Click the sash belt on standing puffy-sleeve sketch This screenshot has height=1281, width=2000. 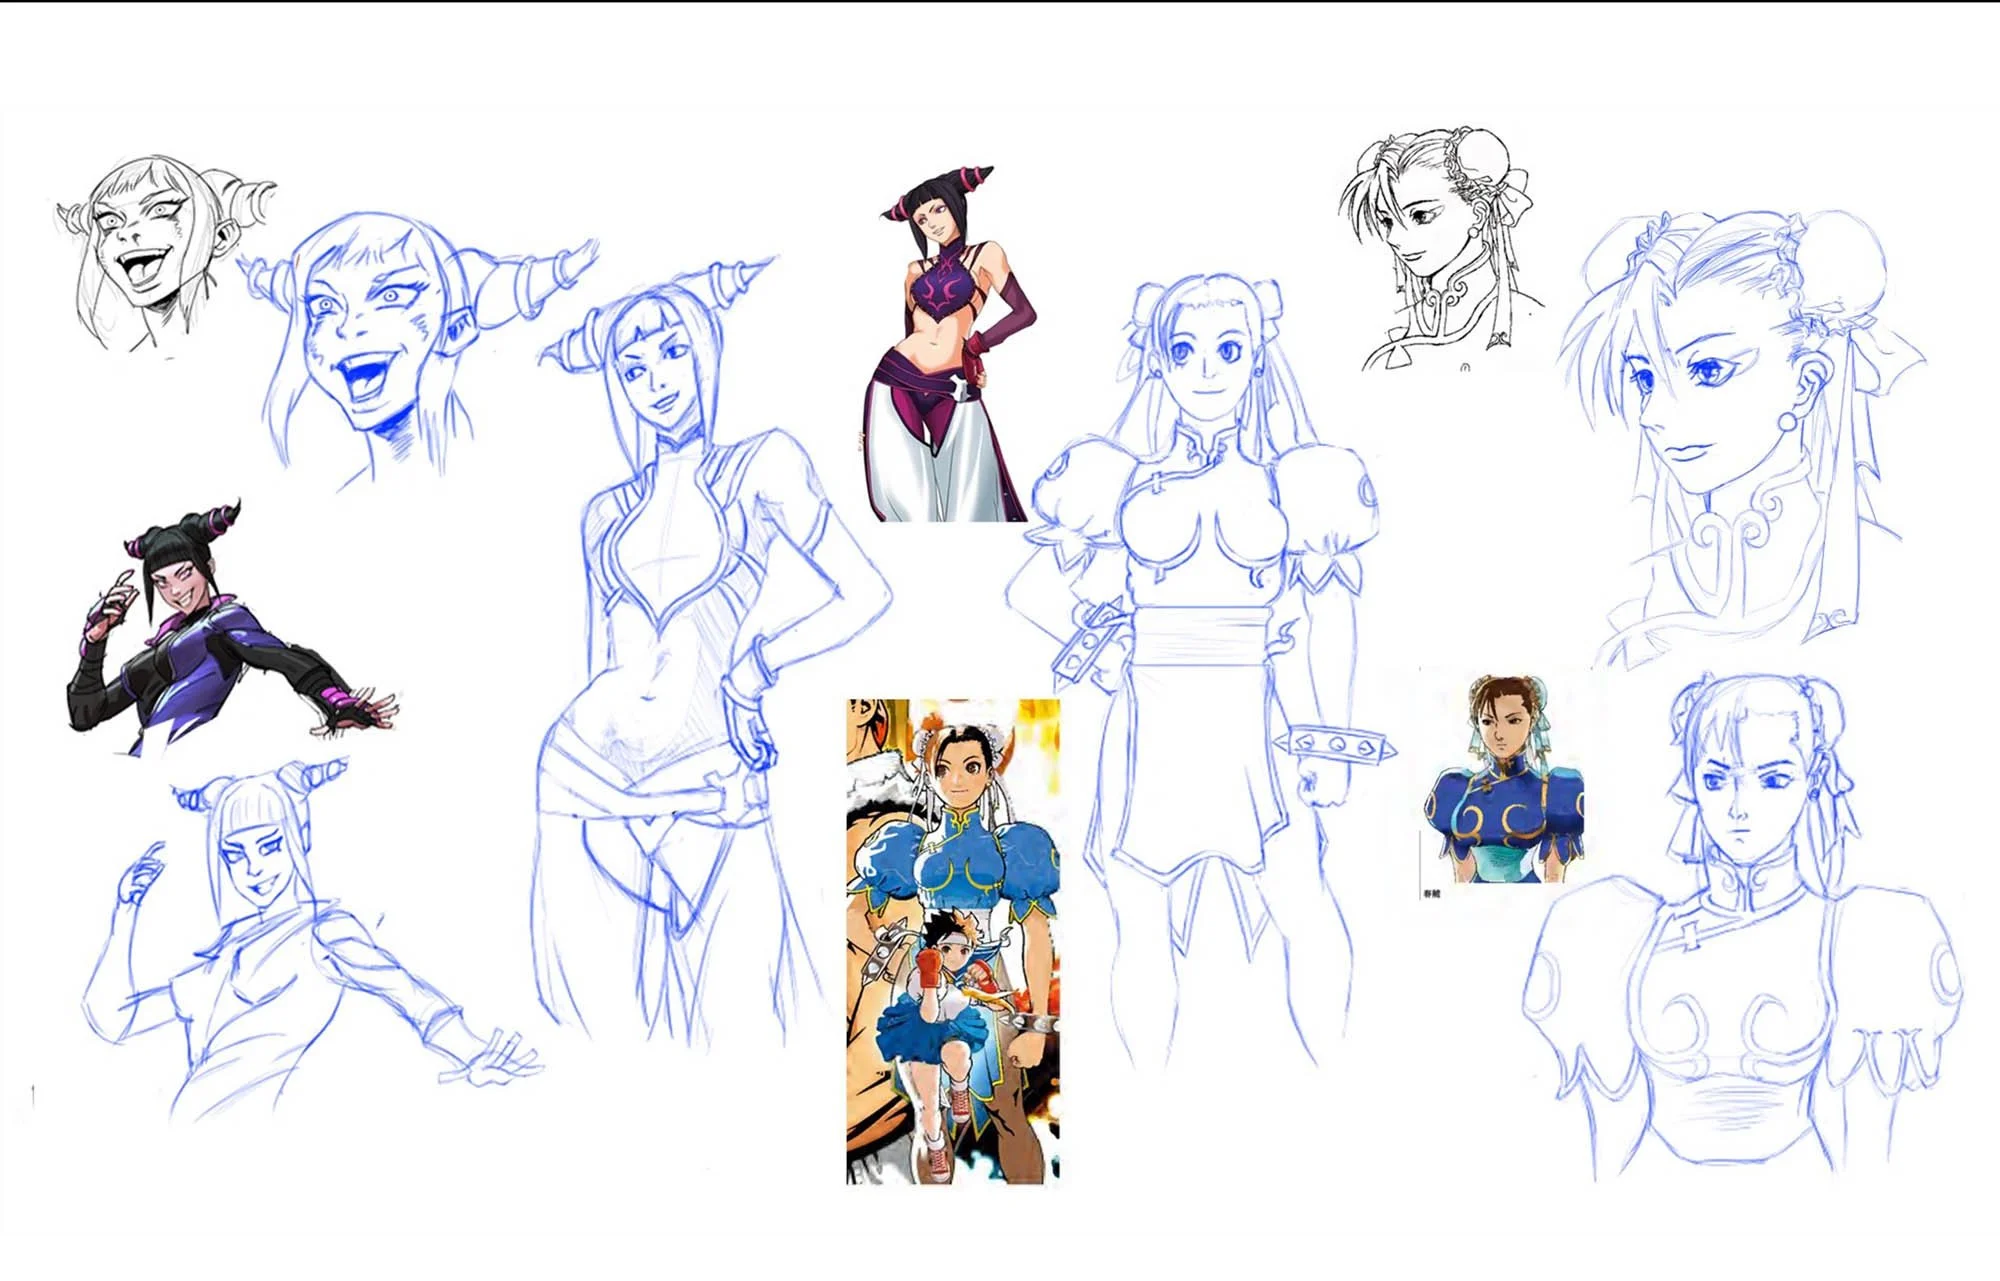(1200, 637)
